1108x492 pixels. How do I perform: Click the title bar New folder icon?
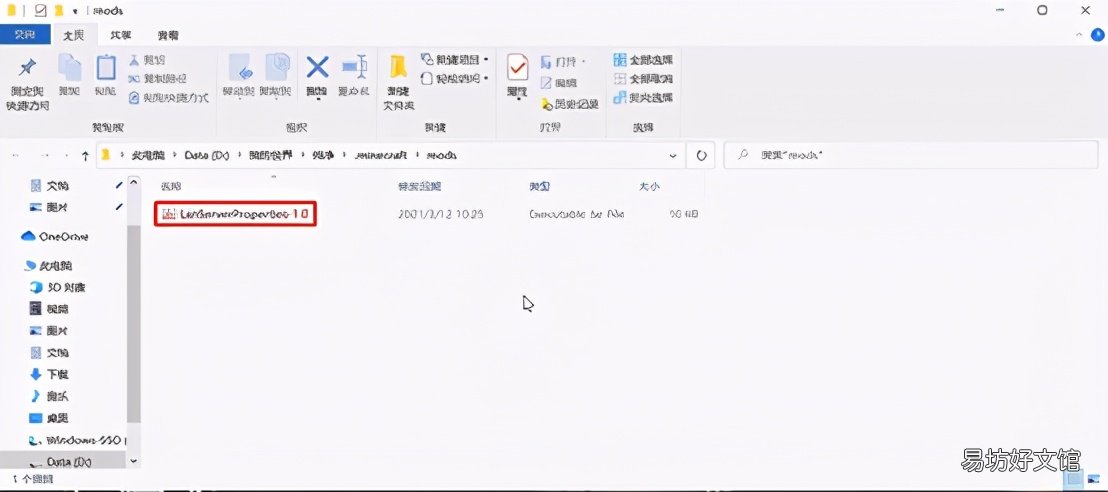click(x=58, y=10)
